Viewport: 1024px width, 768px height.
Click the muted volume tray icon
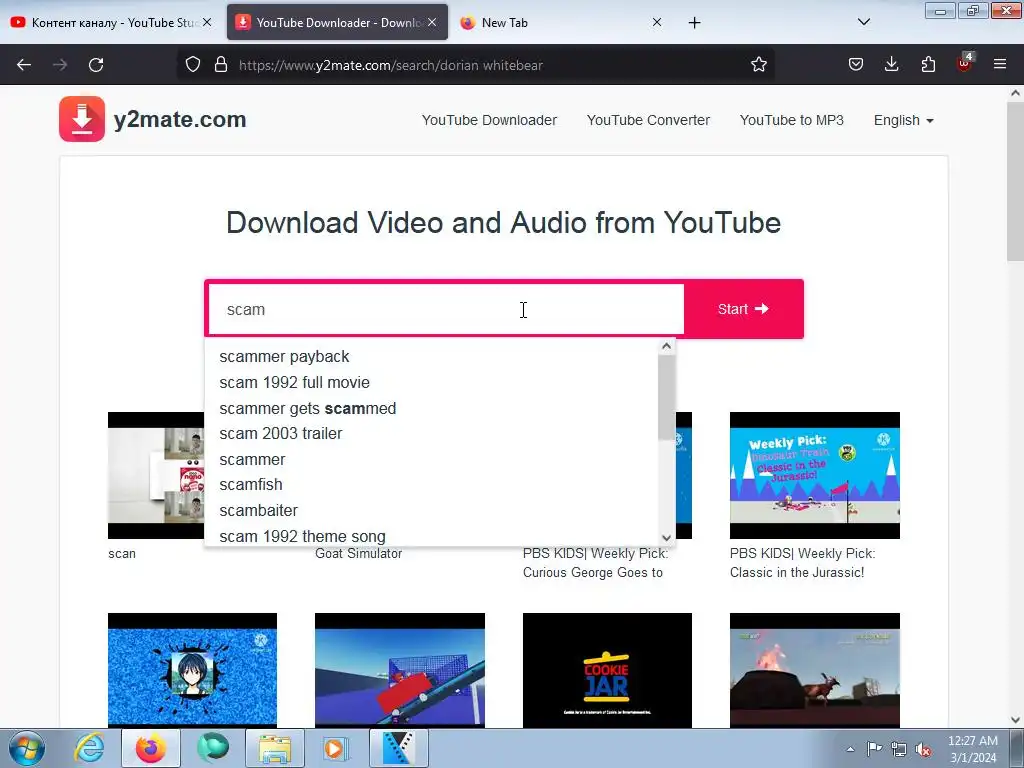coord(923,749)
